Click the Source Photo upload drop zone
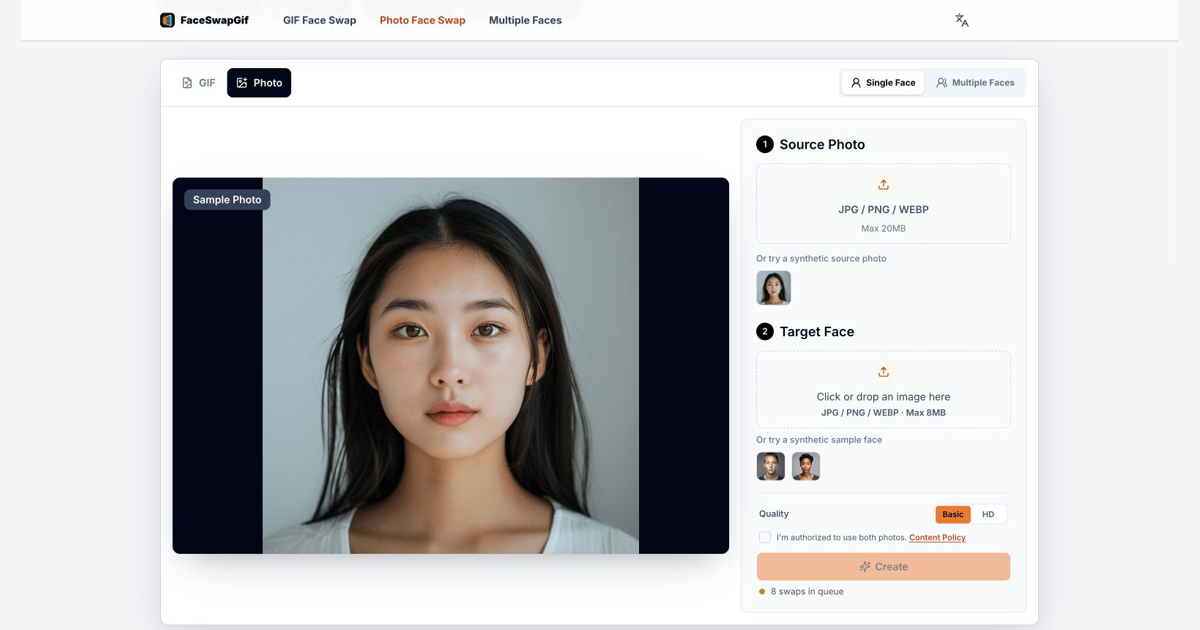Image resolution: width=1200 pixels, height=630 pixels. pos(883,204)
